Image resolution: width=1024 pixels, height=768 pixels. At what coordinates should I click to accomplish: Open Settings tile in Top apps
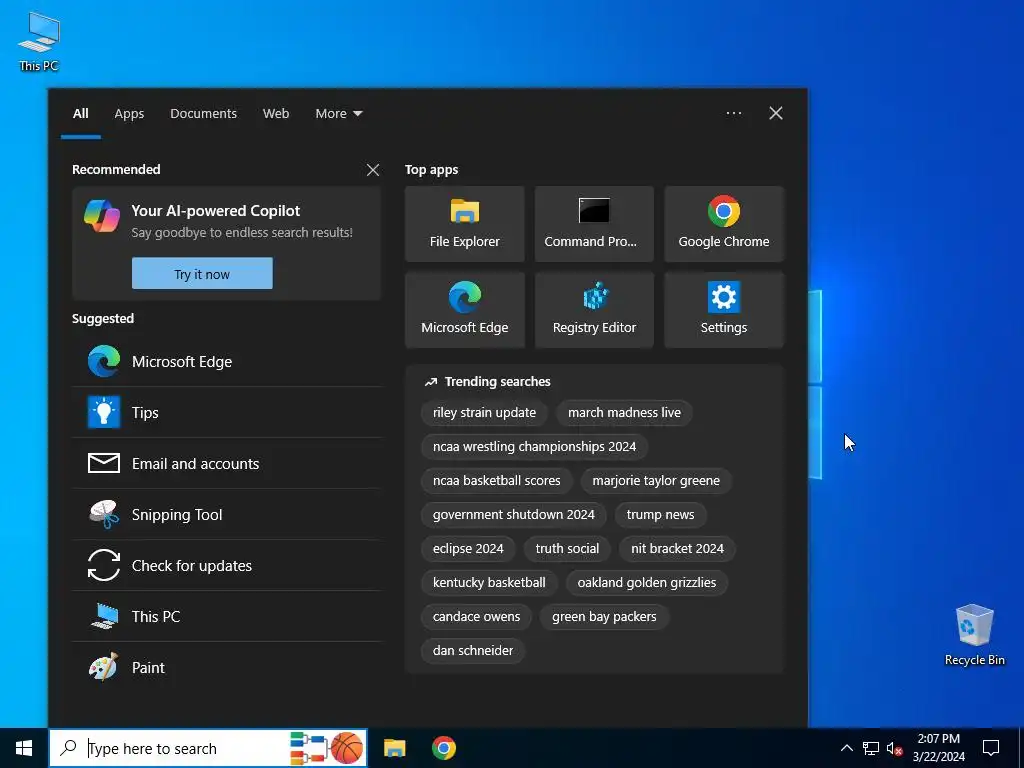[x=724, y=310]
